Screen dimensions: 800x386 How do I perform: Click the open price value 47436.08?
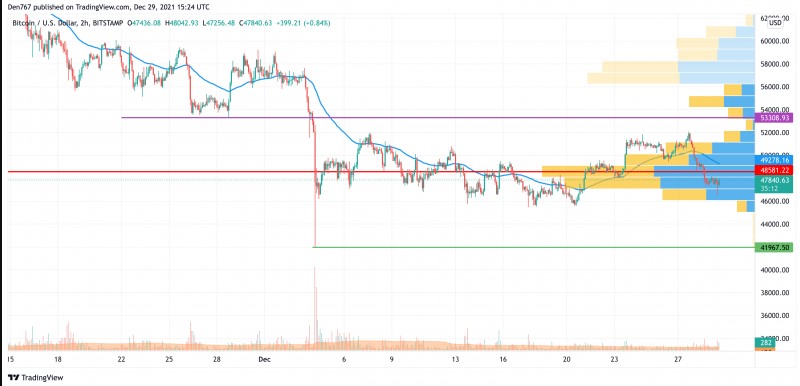tap(145, 23)
